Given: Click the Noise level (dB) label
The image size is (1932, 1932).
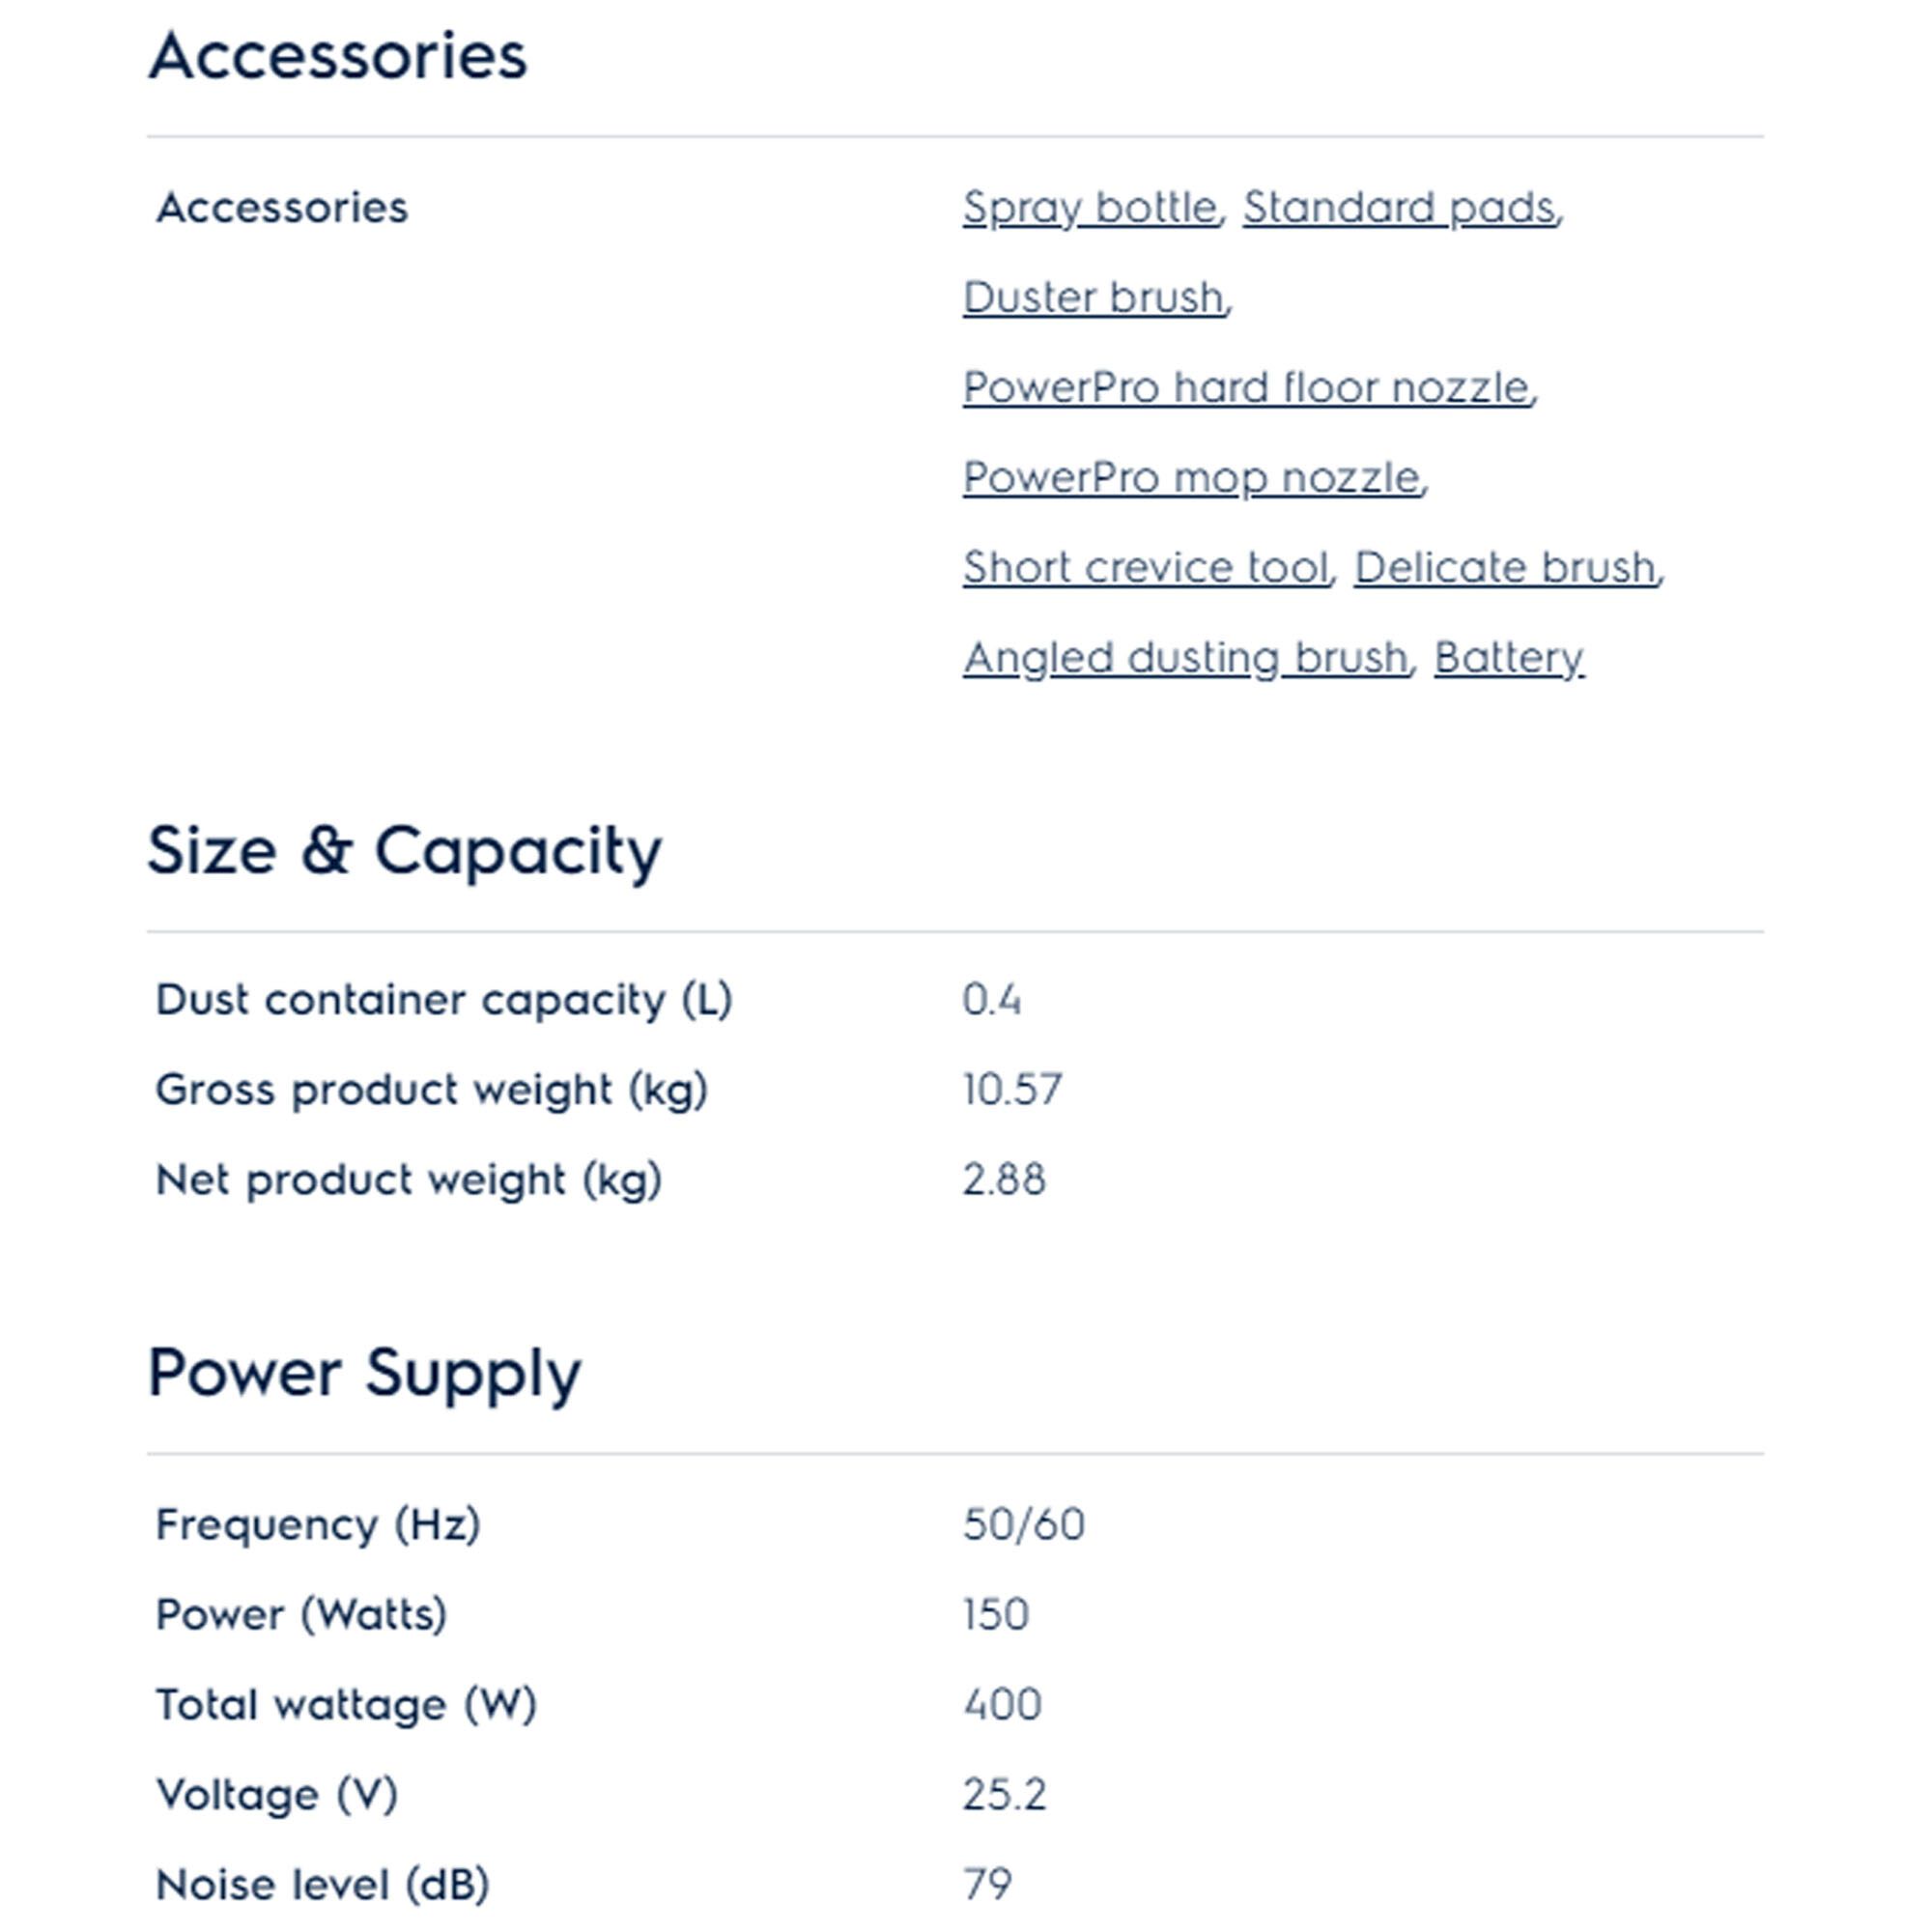Looking at the screenshot, I should (322, 1885).
